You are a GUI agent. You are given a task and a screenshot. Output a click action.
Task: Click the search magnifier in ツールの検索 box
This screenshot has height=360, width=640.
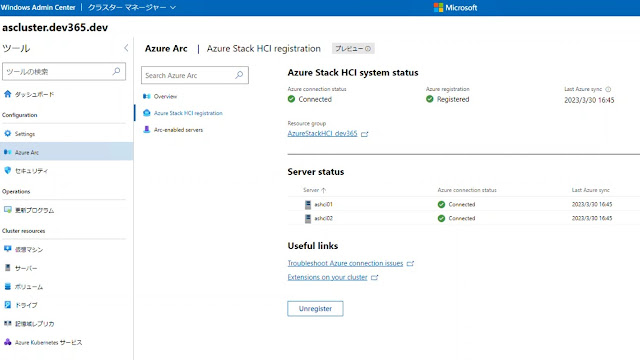tap(116, 71)
